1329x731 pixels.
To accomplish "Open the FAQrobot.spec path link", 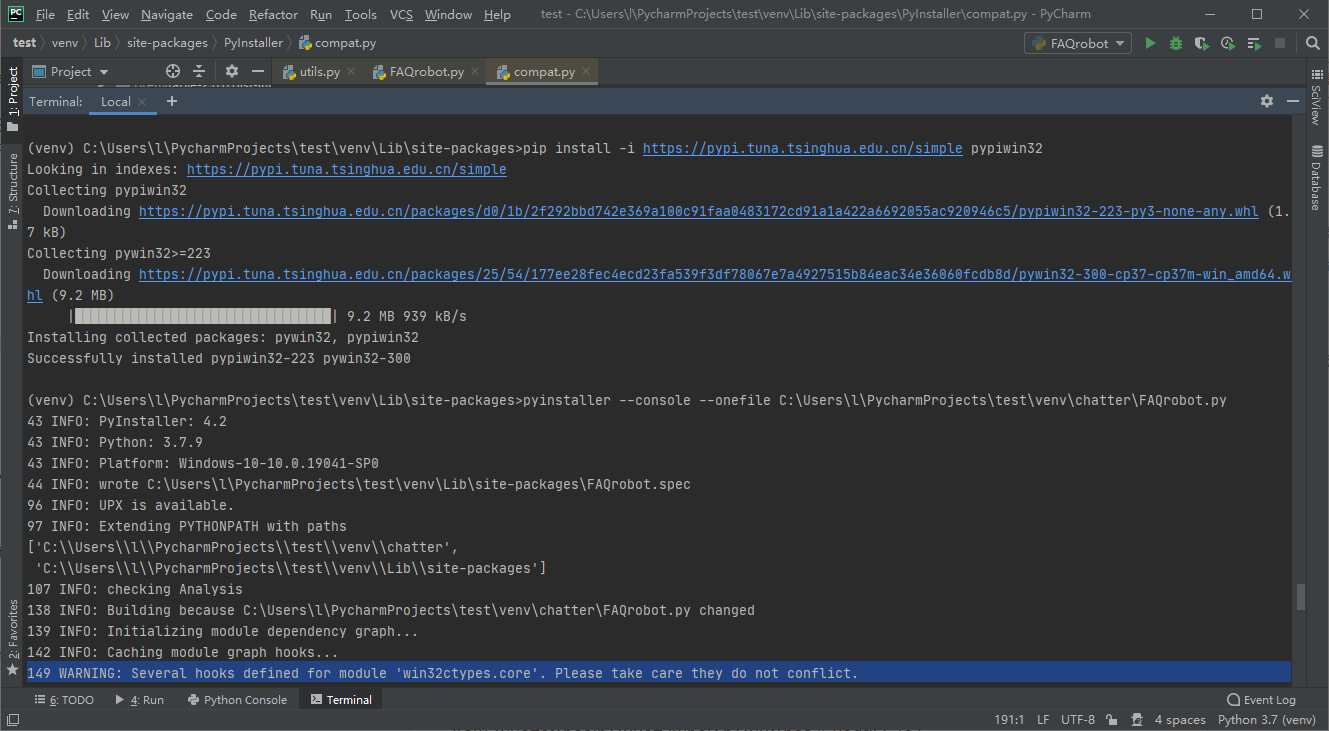I will tap(419, 484).
